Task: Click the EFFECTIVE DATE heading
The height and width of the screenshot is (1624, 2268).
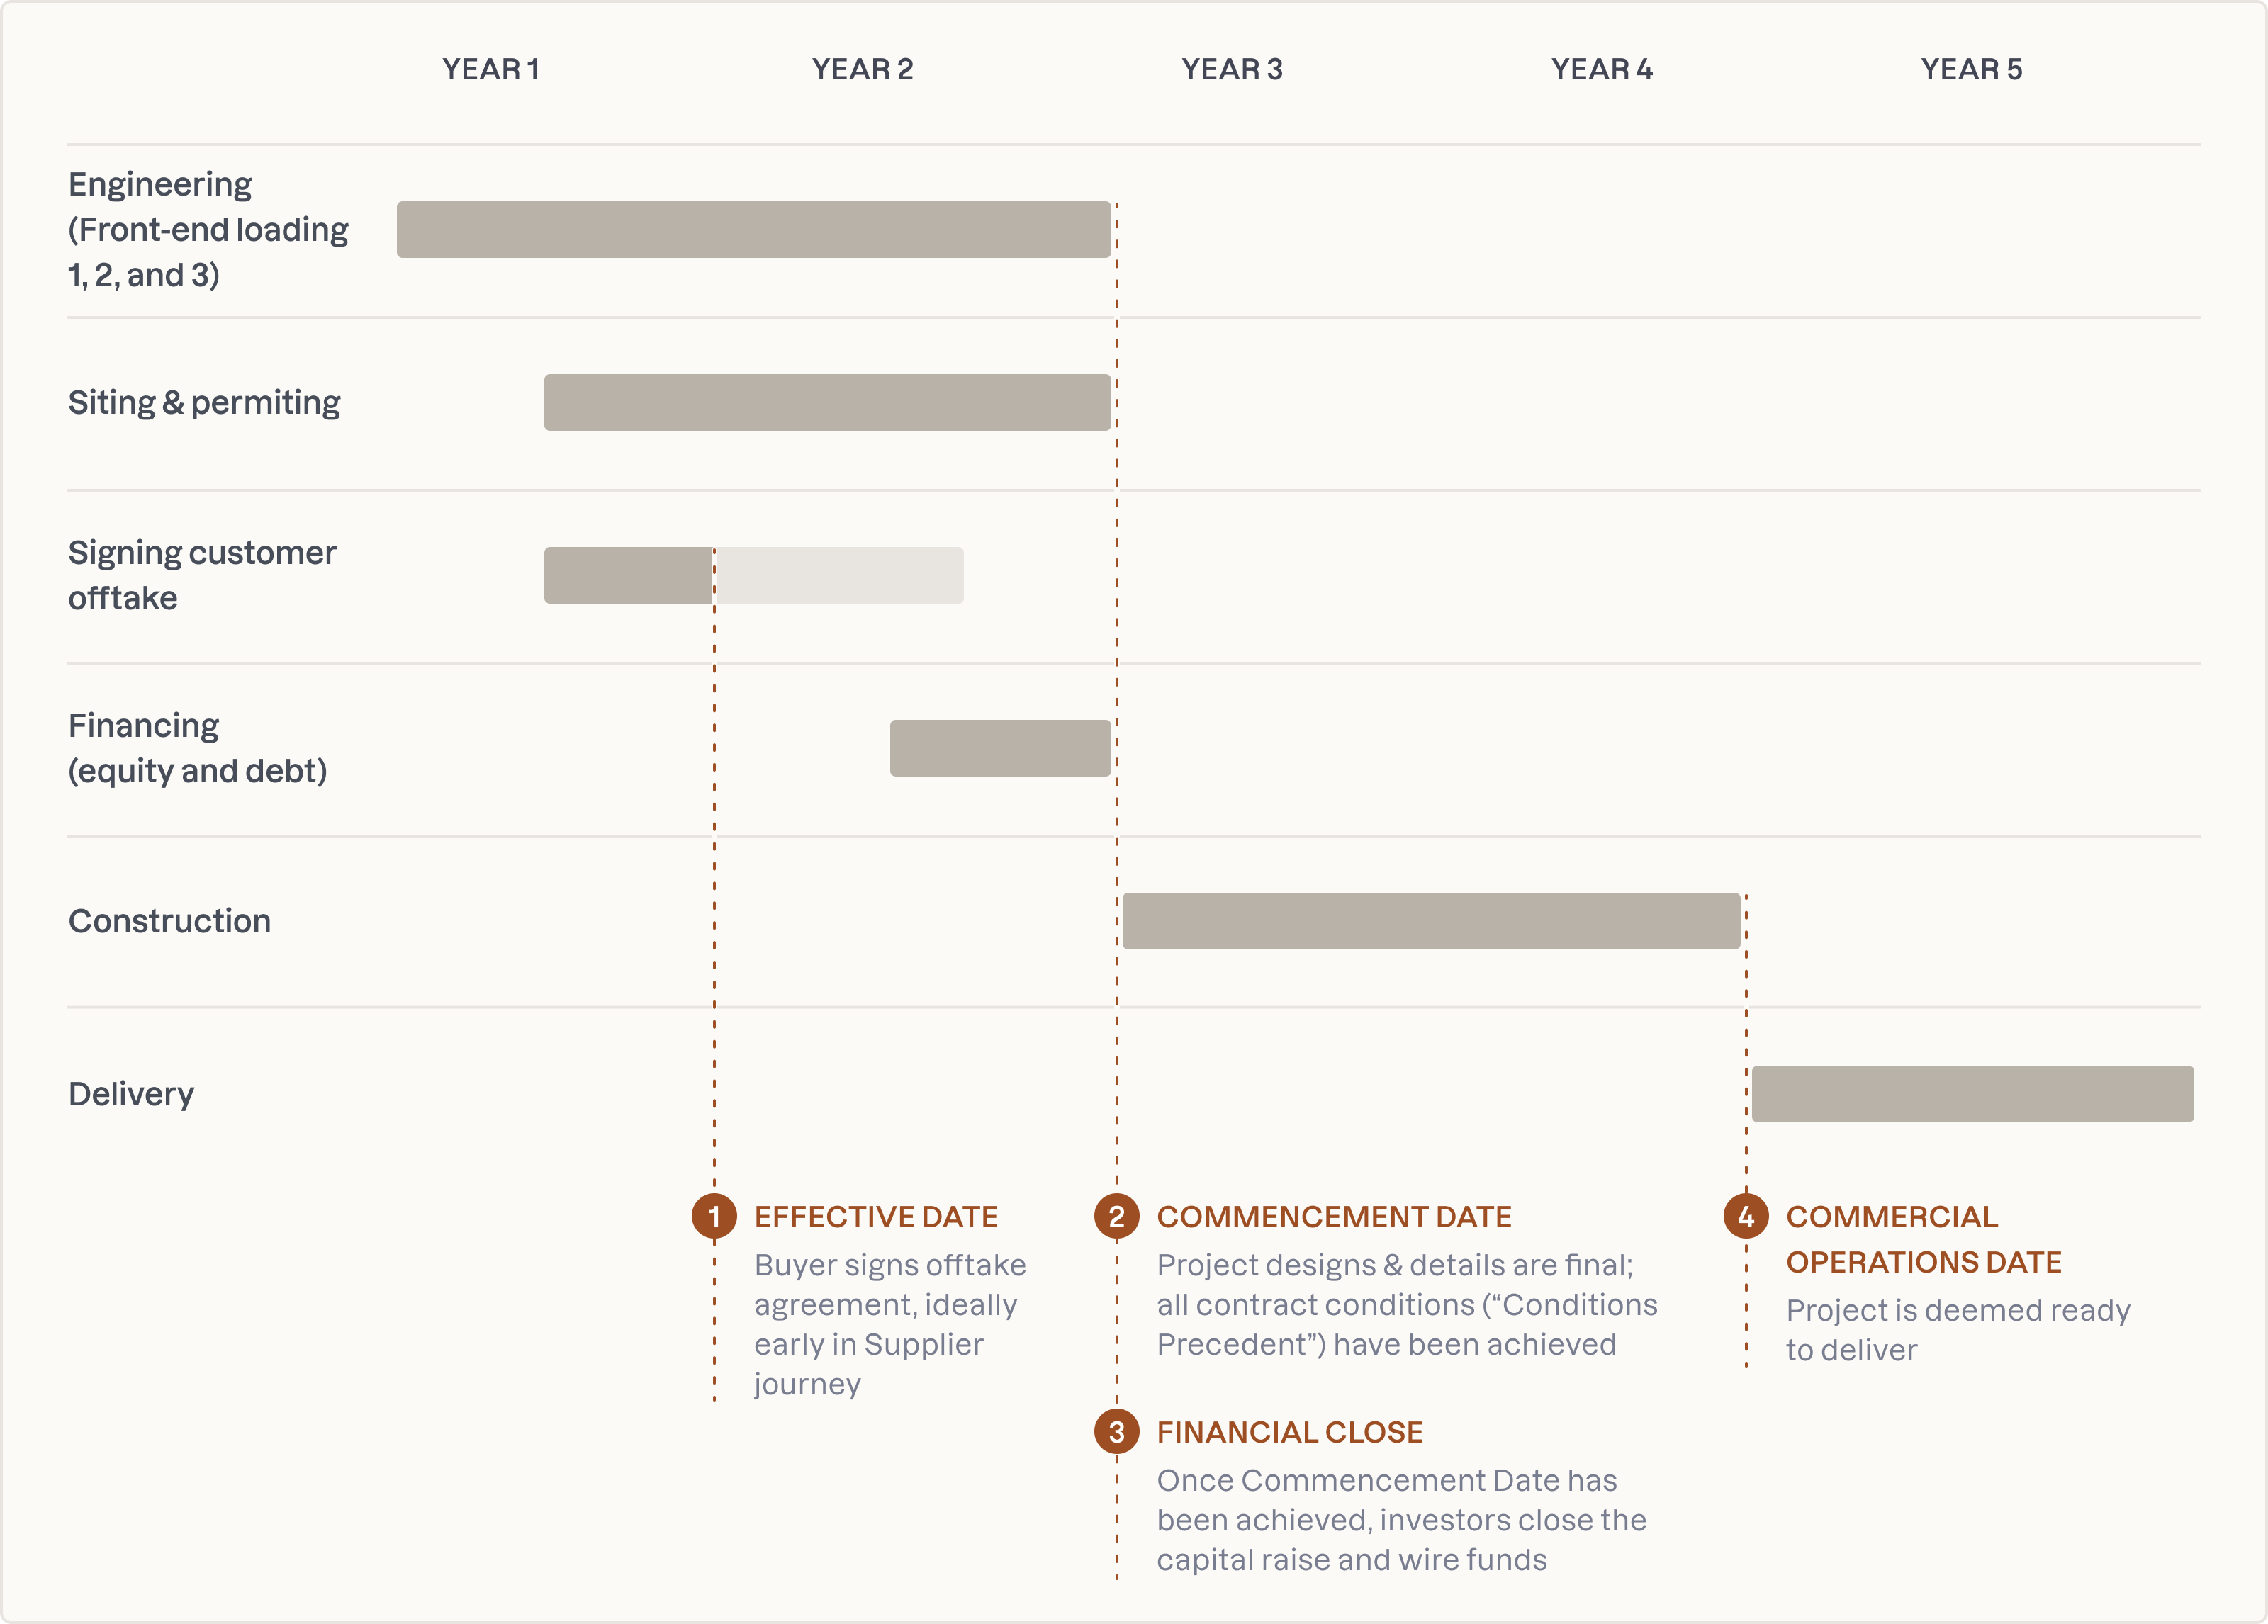Action: click(x=876, y=1217)
